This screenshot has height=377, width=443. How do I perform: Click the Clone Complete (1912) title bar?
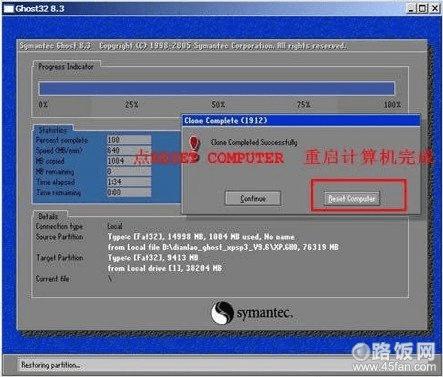[x=301, y=121]
